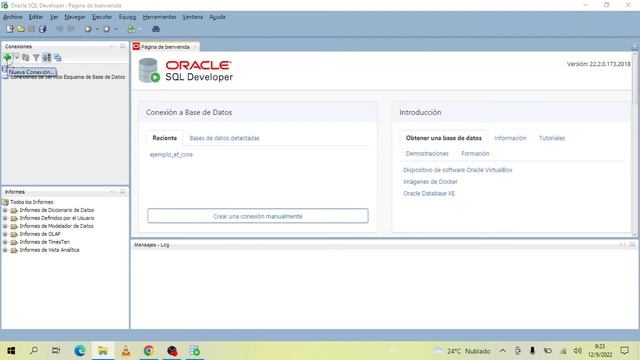Open the Oracle Database XE link
Screen dimensions: 640x360
(429, 193)
